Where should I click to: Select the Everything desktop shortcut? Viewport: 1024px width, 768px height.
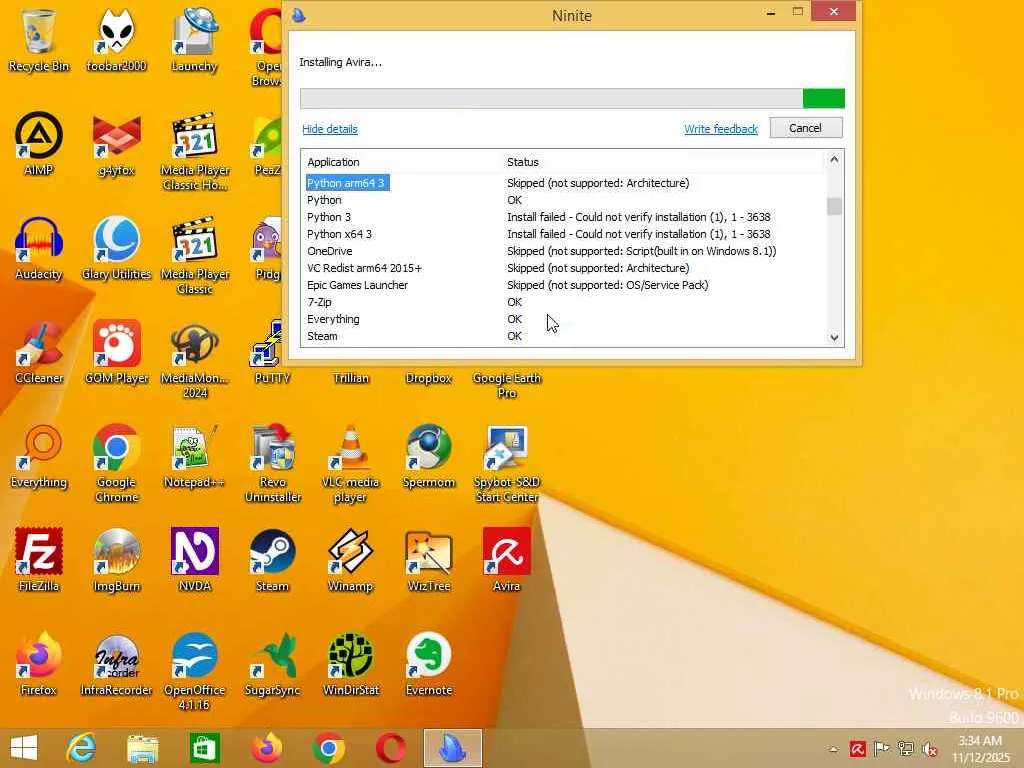[39, 456]
